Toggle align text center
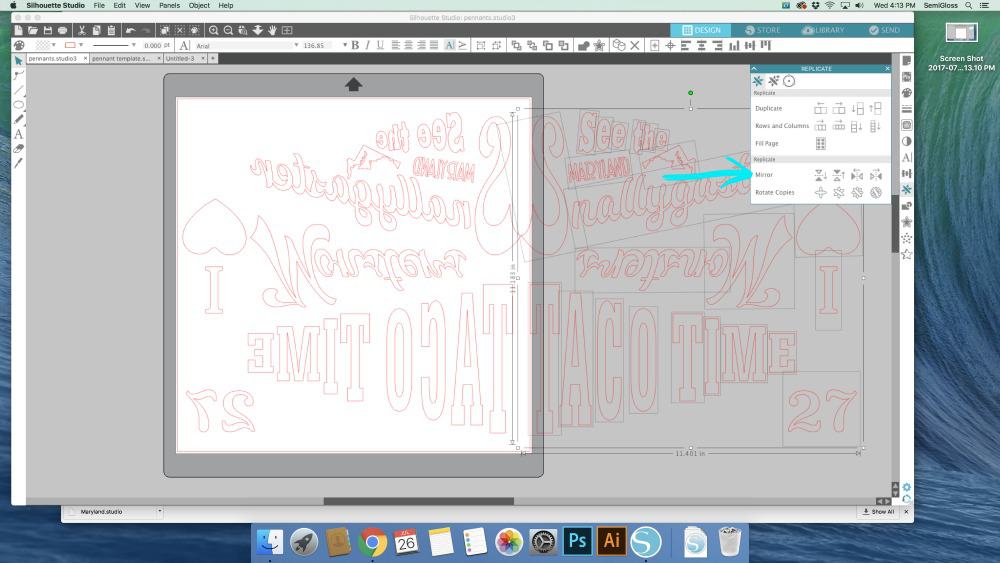The height and width of the screenshot is (563, 1000). point(409,45)
